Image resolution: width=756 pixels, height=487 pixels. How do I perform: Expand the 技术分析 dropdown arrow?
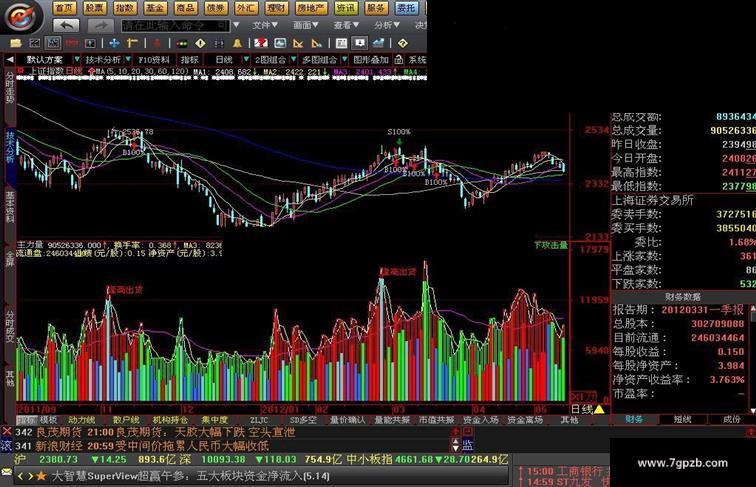[x=128, y=60]
